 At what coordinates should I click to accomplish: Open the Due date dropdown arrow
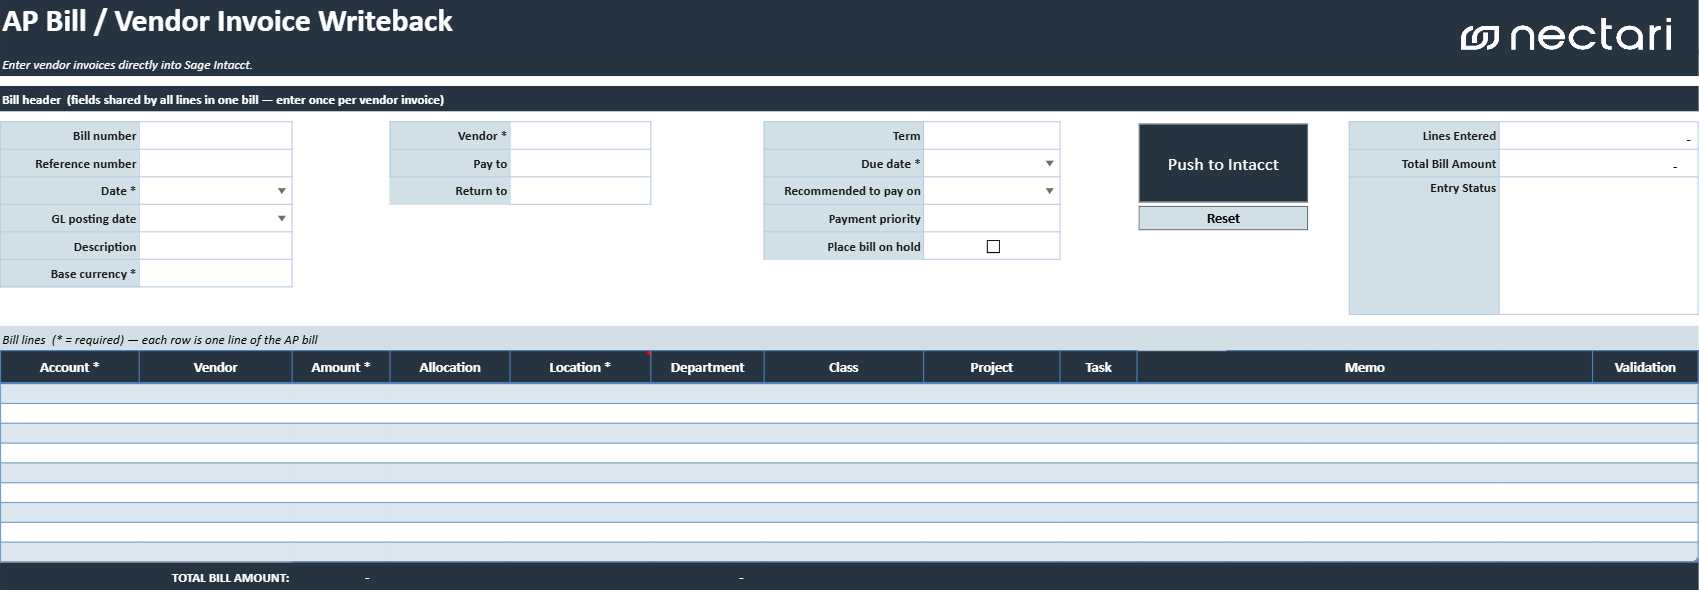coord(1050,164)
